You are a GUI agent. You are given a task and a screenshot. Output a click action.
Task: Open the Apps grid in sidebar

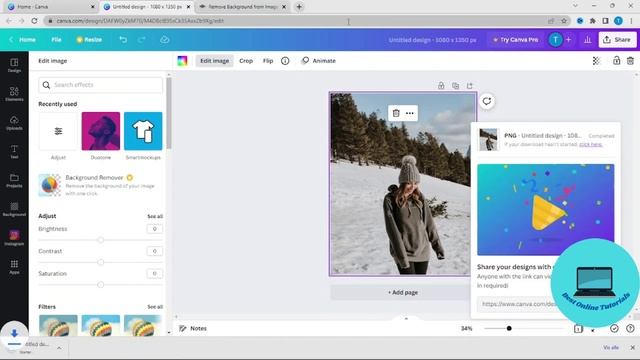tap(14, 267)
